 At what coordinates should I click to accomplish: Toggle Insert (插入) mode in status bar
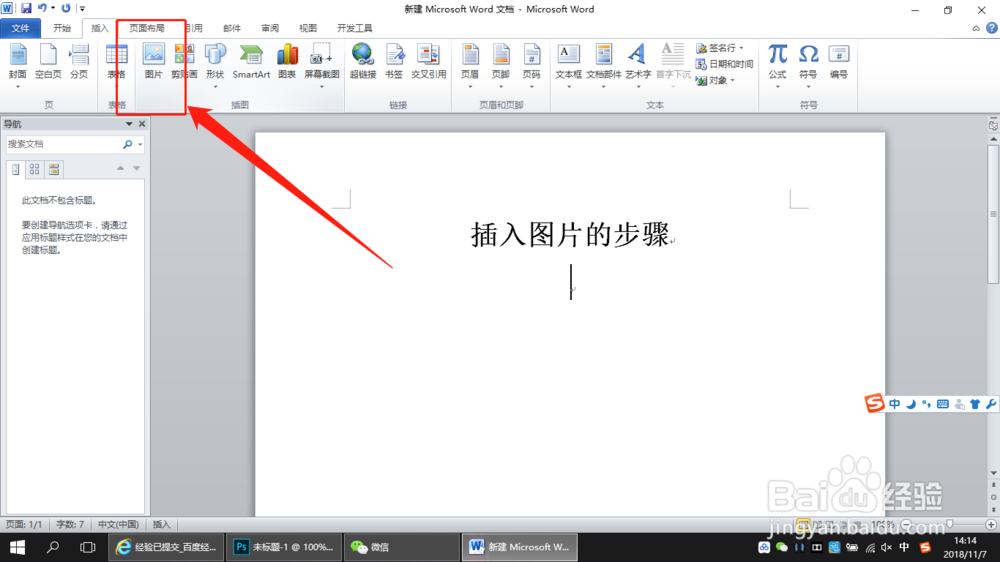[161, 524]
